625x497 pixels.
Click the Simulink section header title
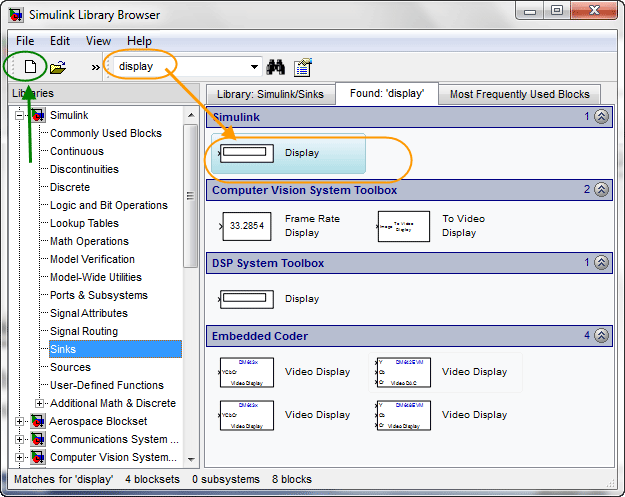(236, 117)
